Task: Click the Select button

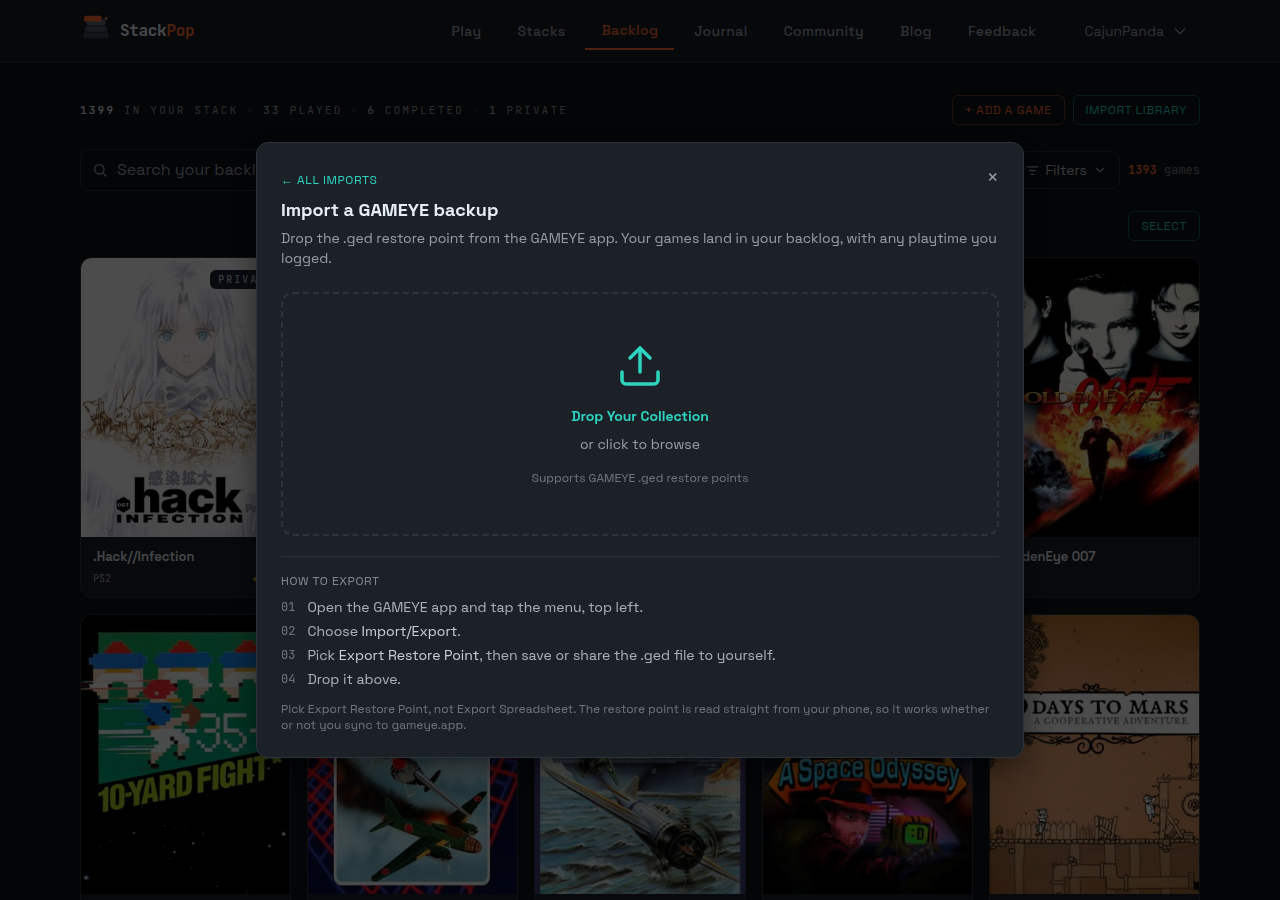Action: tap(1164, 226)
